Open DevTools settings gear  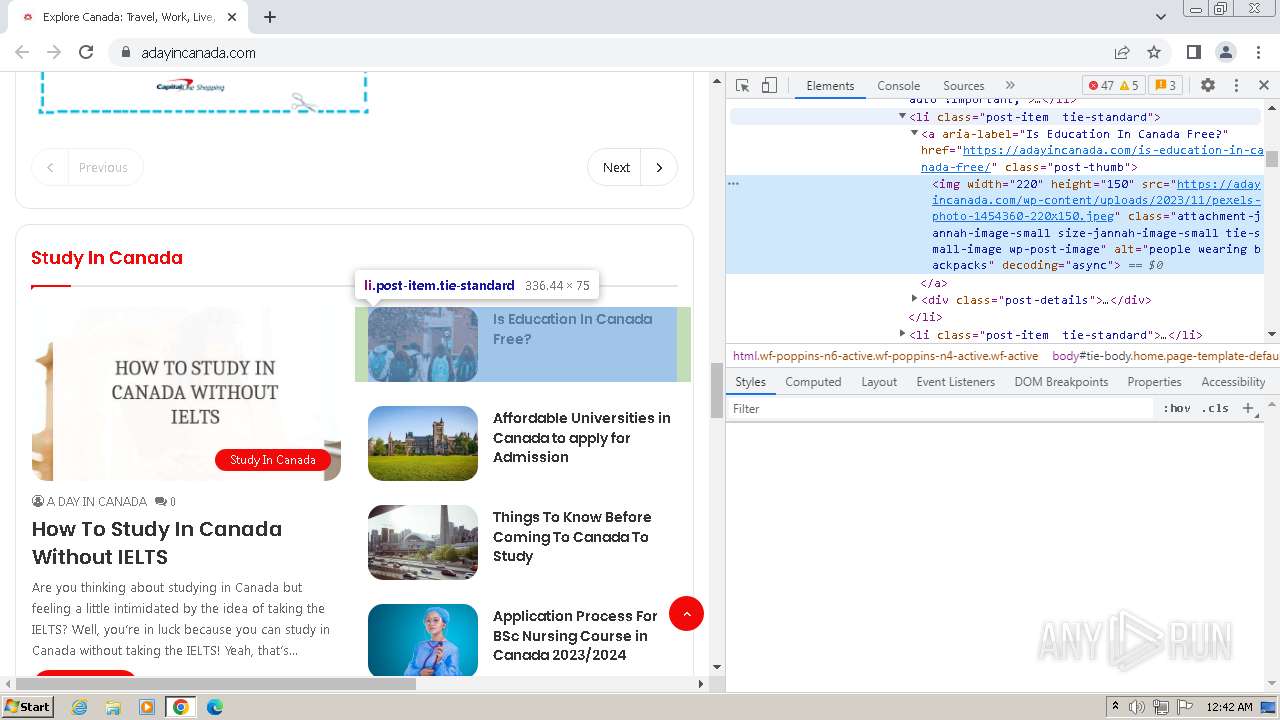(1207, 85)
